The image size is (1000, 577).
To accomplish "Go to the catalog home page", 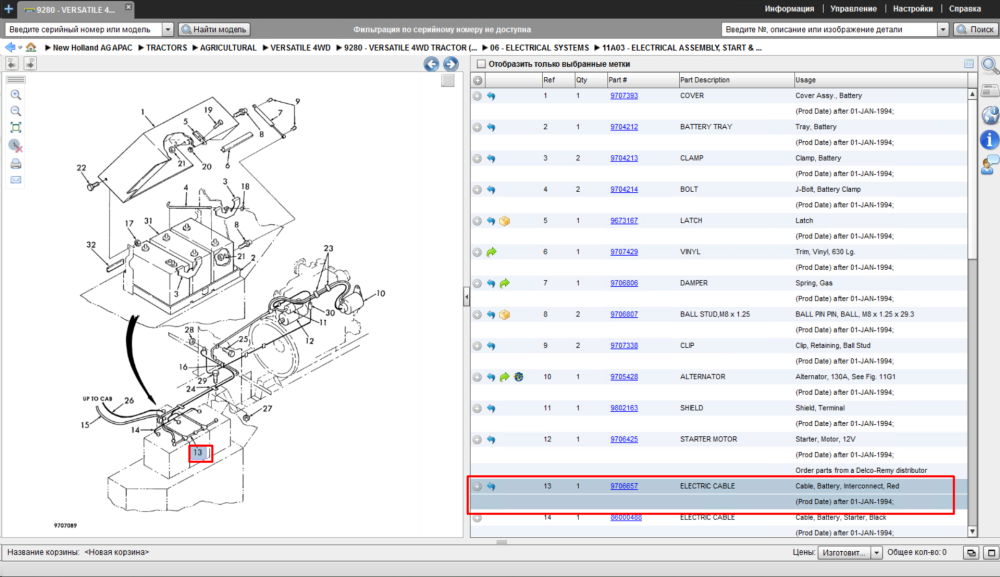I will click(x=31, y=47).
